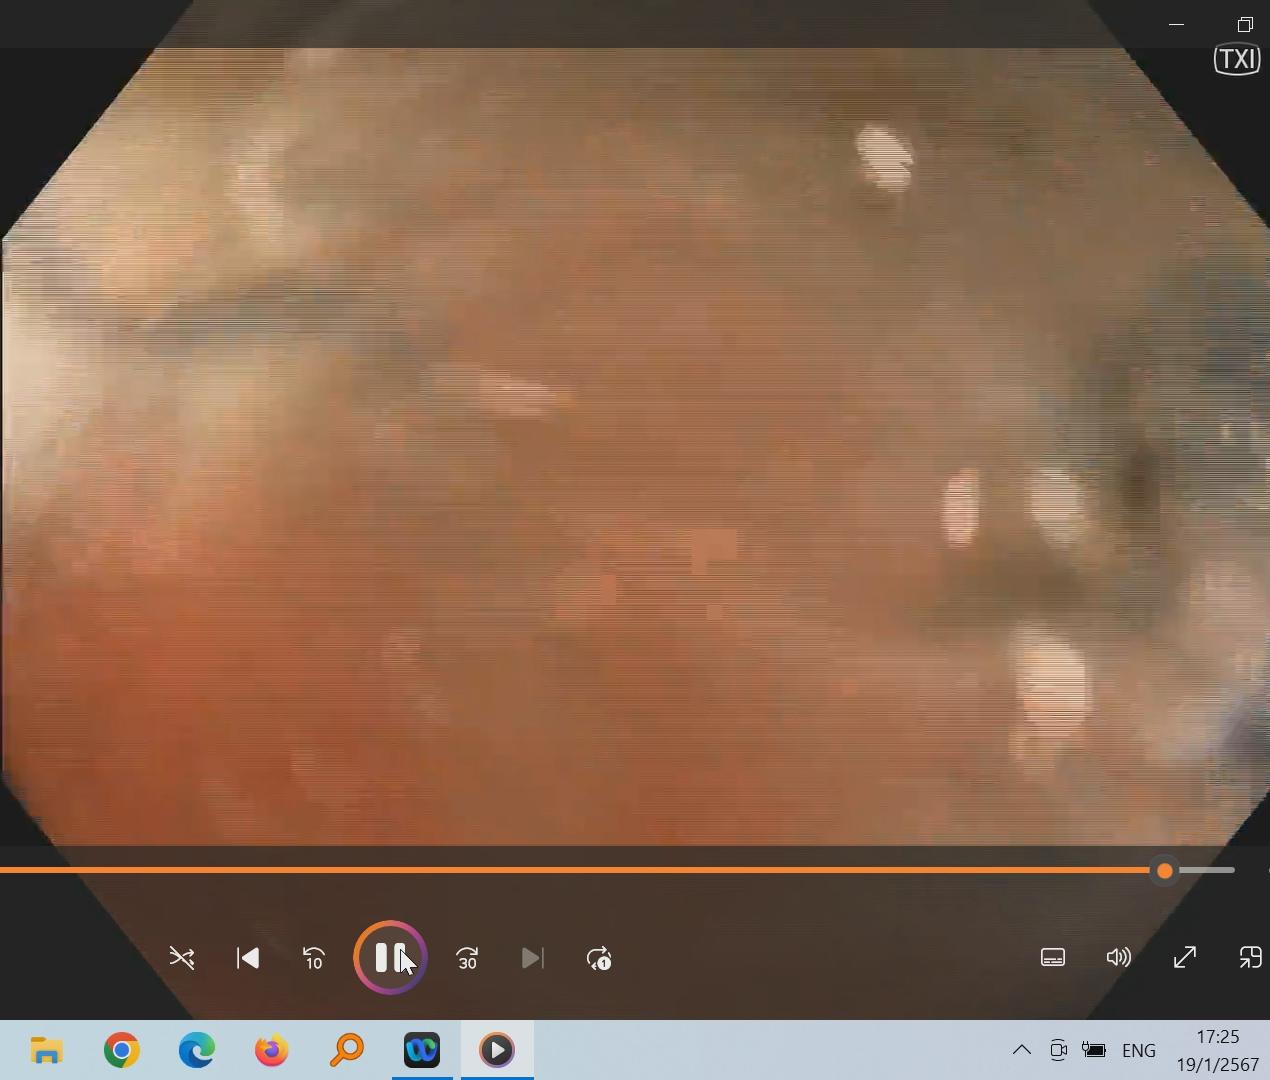
Task: Pause the video playback
Action: tap(390, 958)
